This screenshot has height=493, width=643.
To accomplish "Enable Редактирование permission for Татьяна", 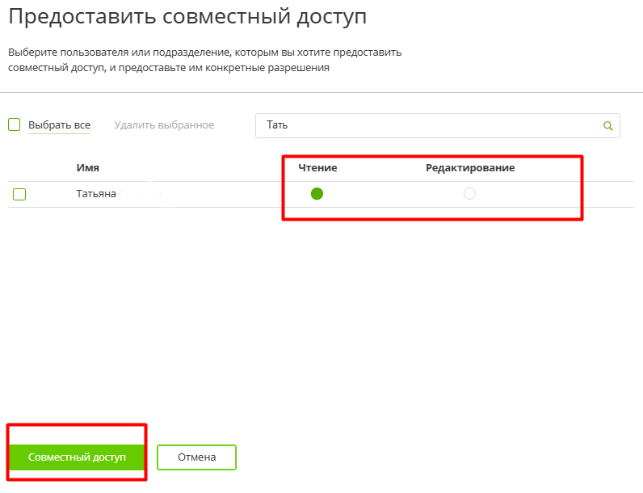I will (470, 194).
